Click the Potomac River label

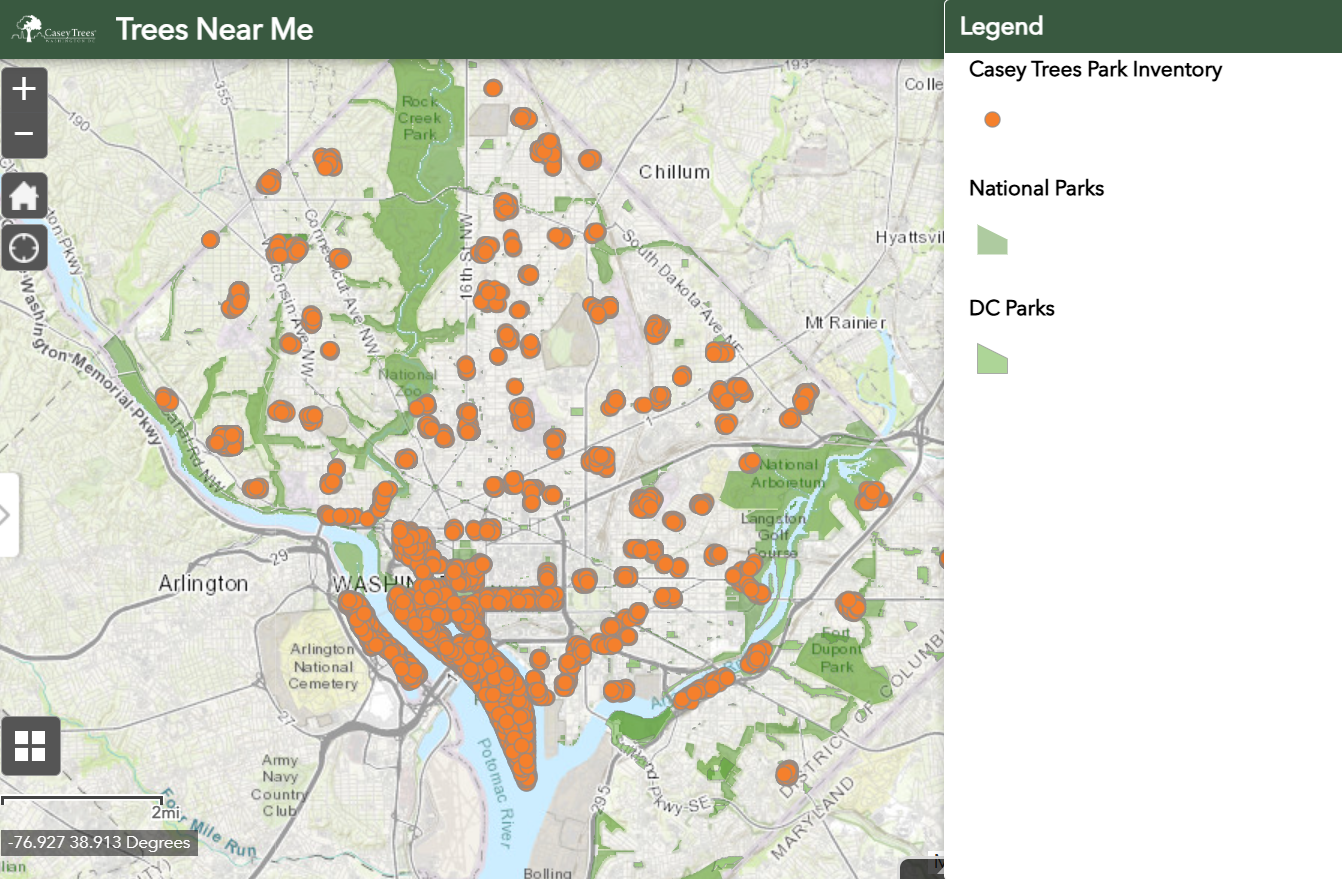click(495, 792)
